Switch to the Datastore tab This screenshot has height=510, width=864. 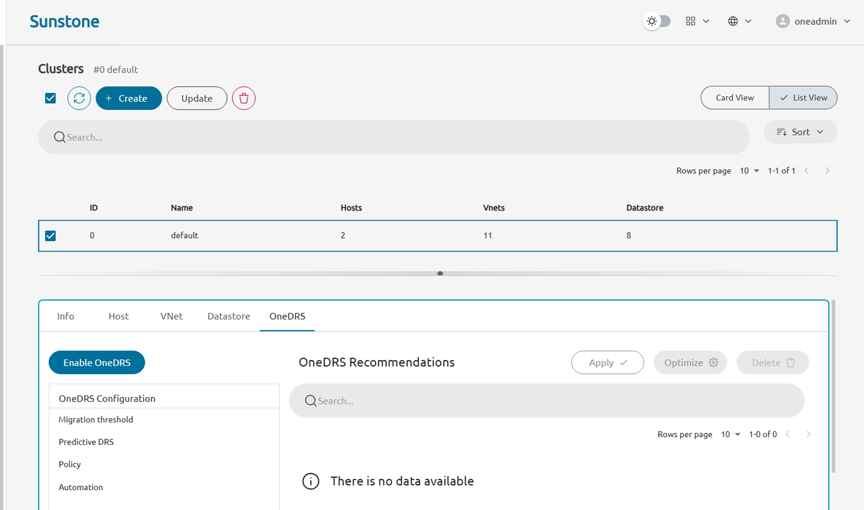(x=228, y=316)
